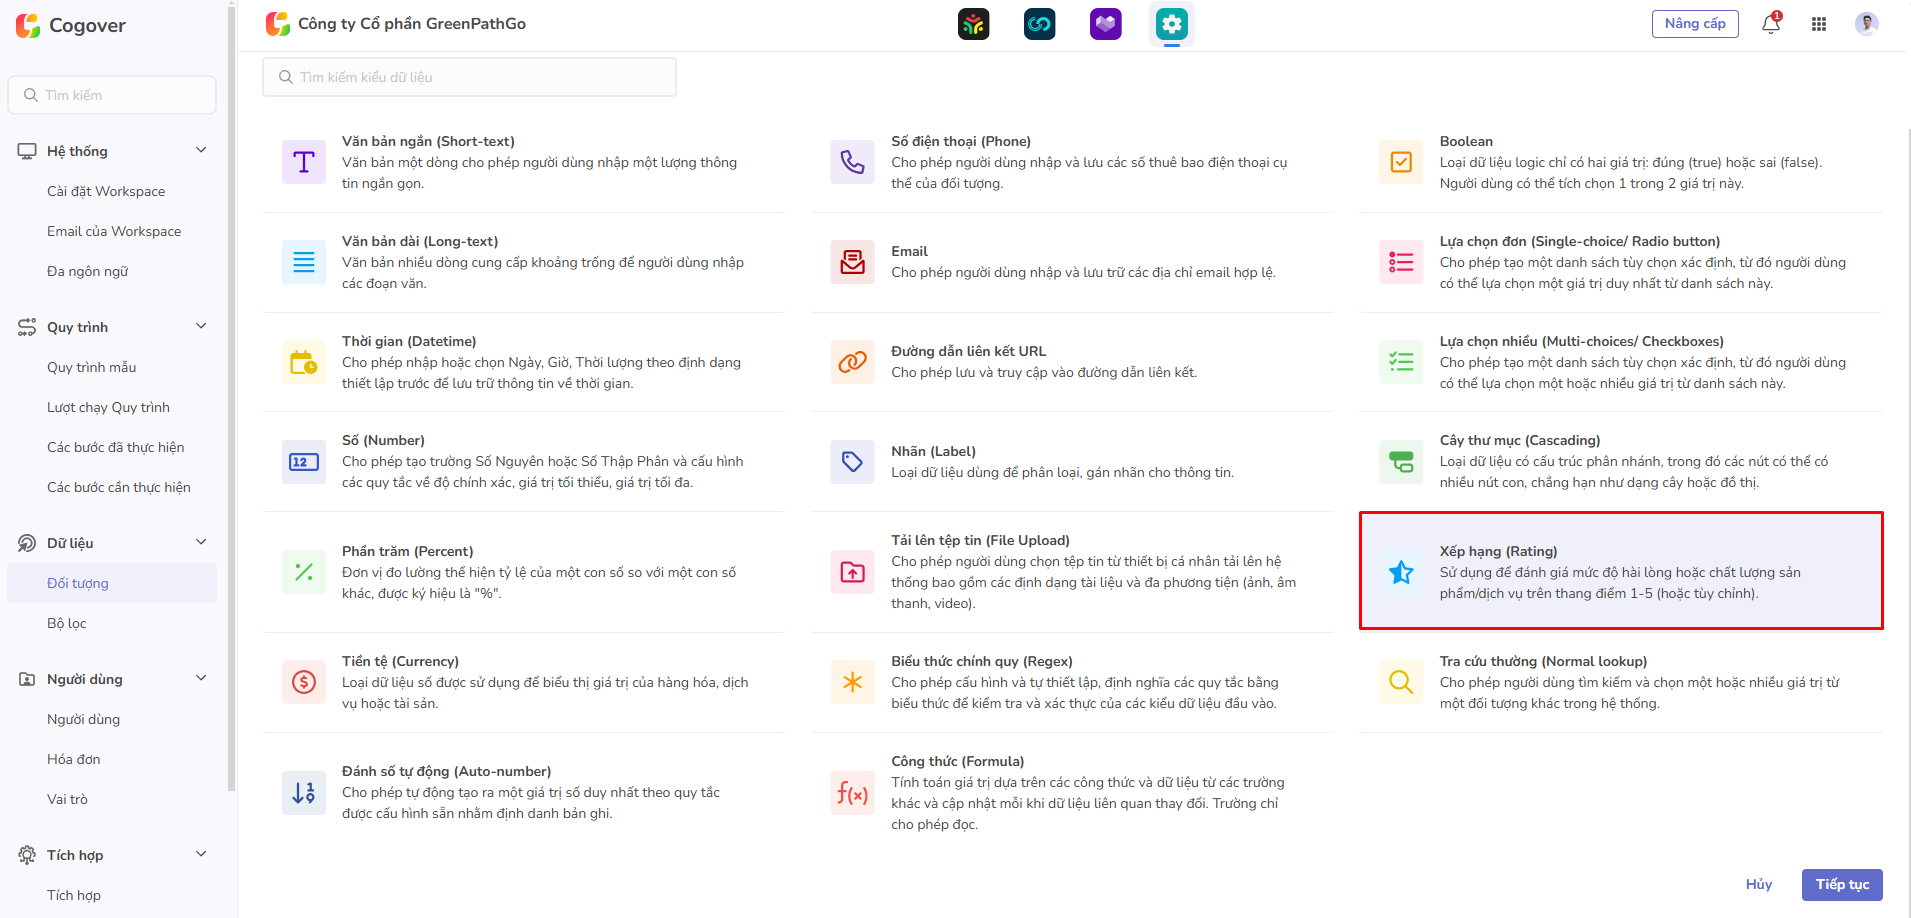Click the Boolean checkbox type icon
Image resolution: width=1911 pixels, height=918 pixels.
pyautogui.click(x=1401, y=162)
